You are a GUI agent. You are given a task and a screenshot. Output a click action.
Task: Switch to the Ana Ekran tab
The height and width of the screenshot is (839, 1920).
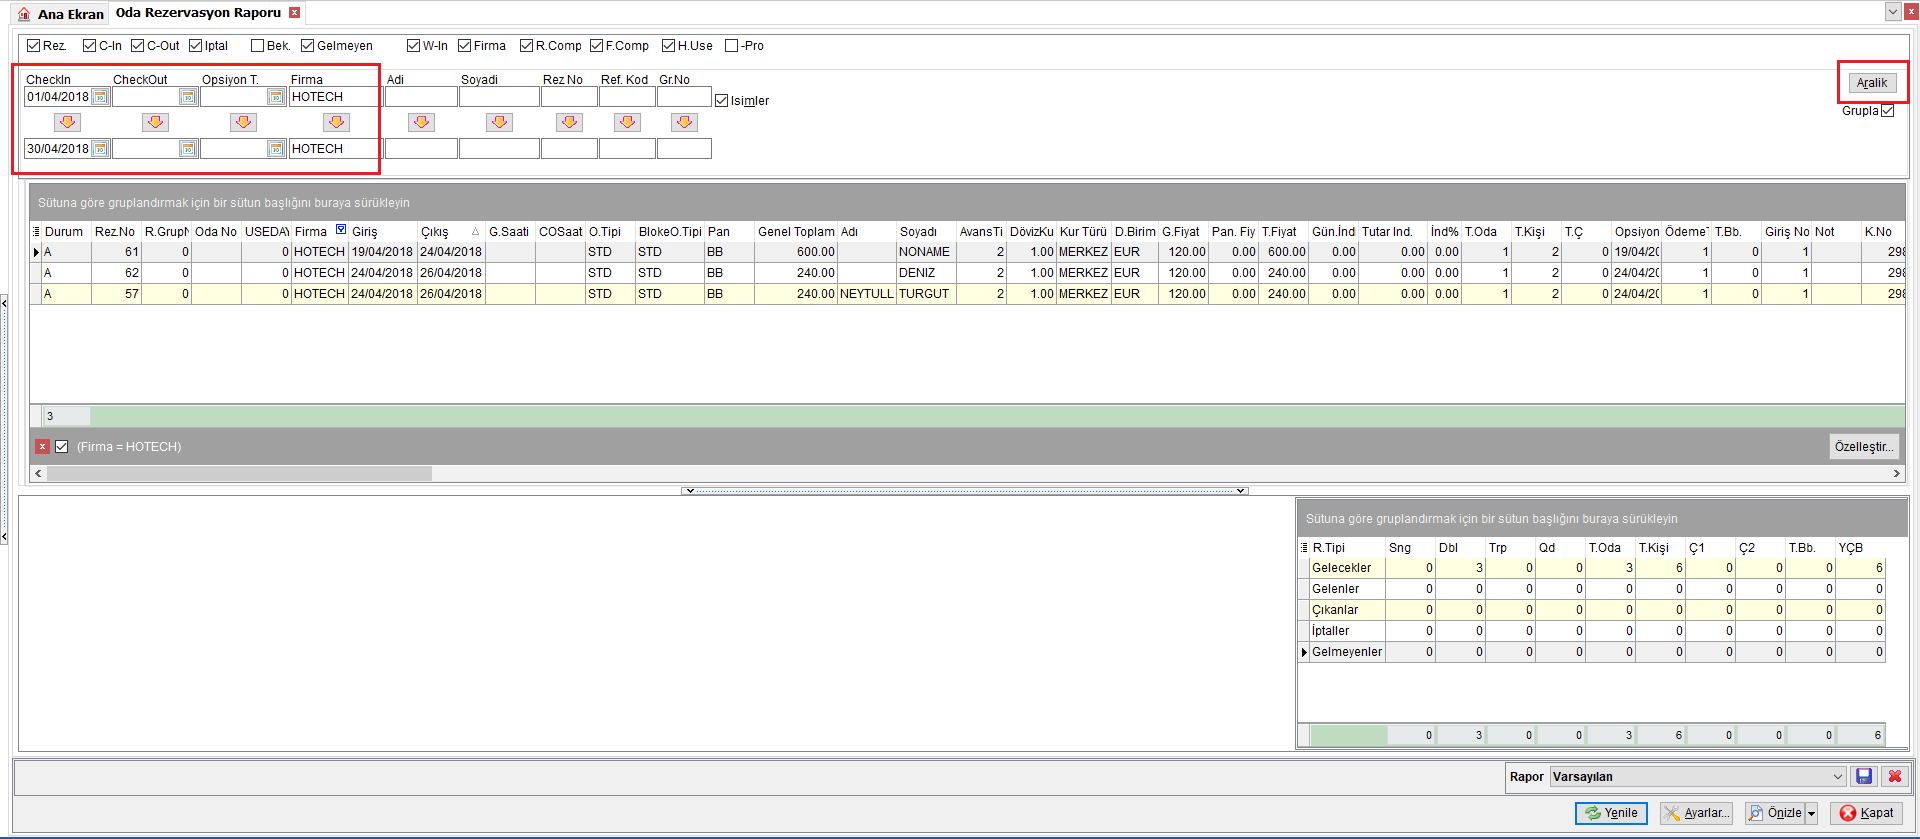pyautogui.click(x=61, y=14)
